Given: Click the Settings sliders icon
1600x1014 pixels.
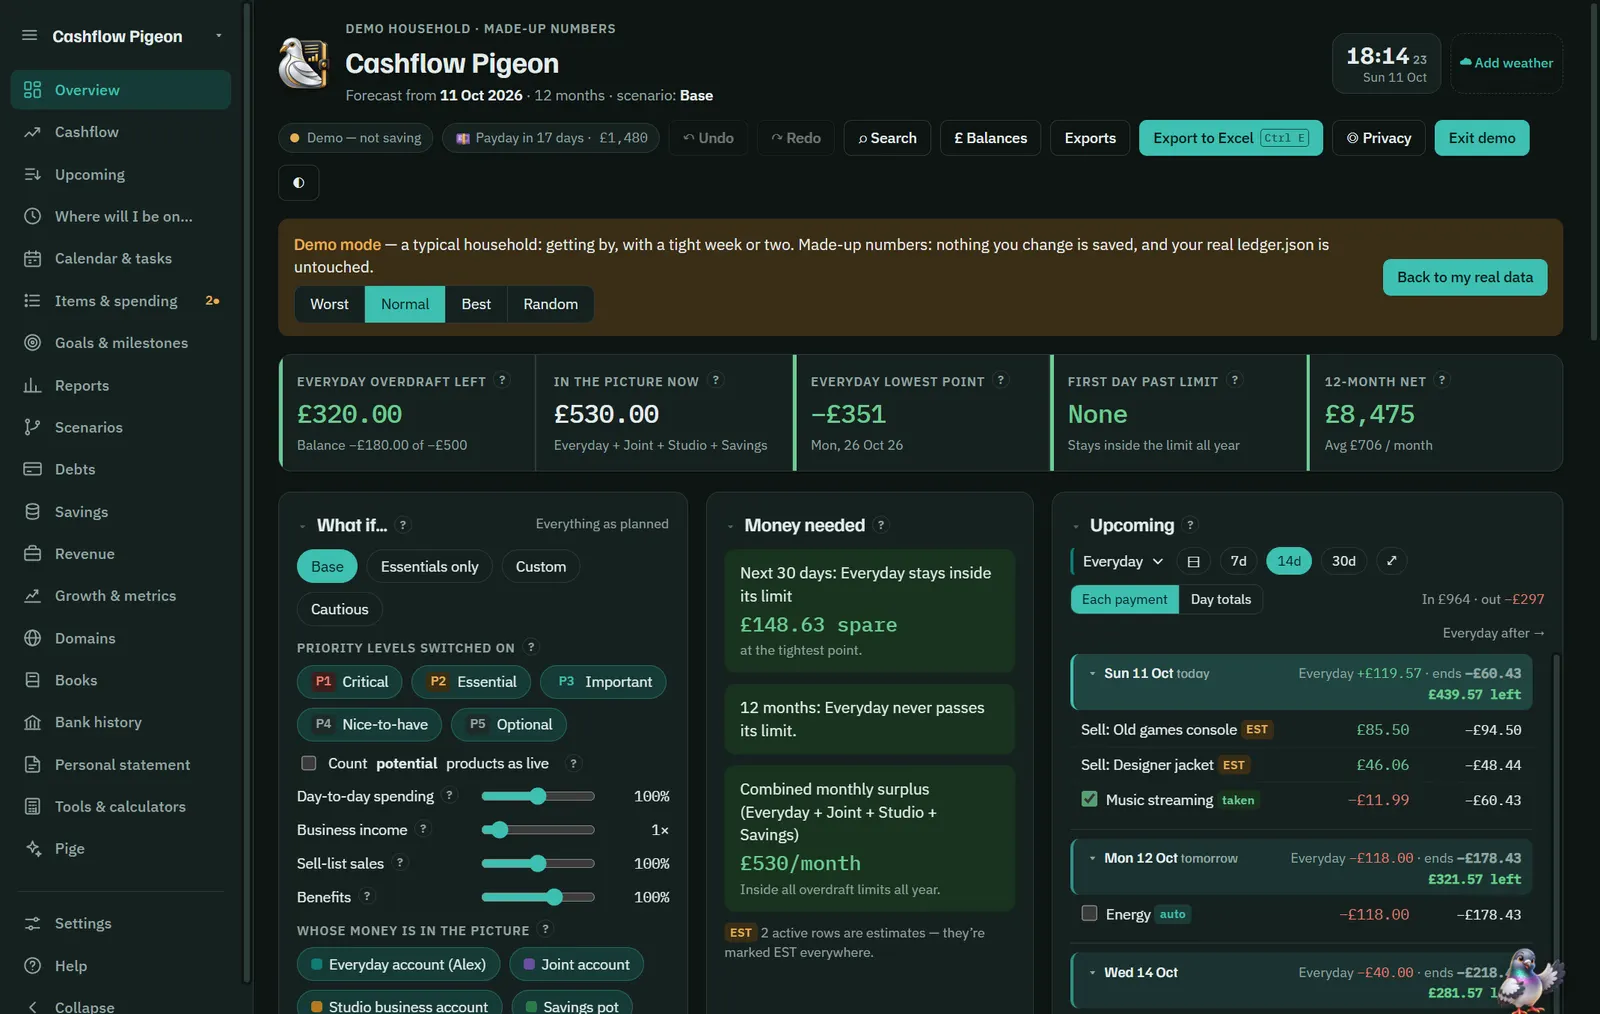Looking at the screenshot, I should 33,924.
